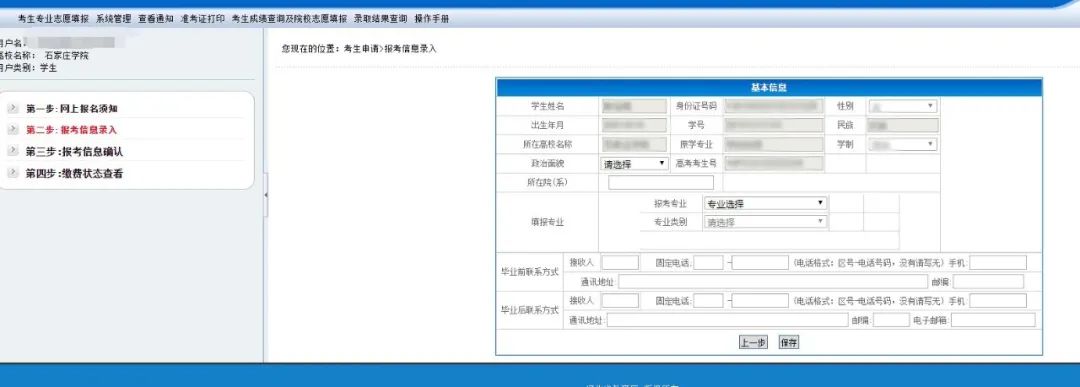Screen dimensions: 1080x387
Task: Click the 所在院(系) input field
Action: (x=661, y=182)
